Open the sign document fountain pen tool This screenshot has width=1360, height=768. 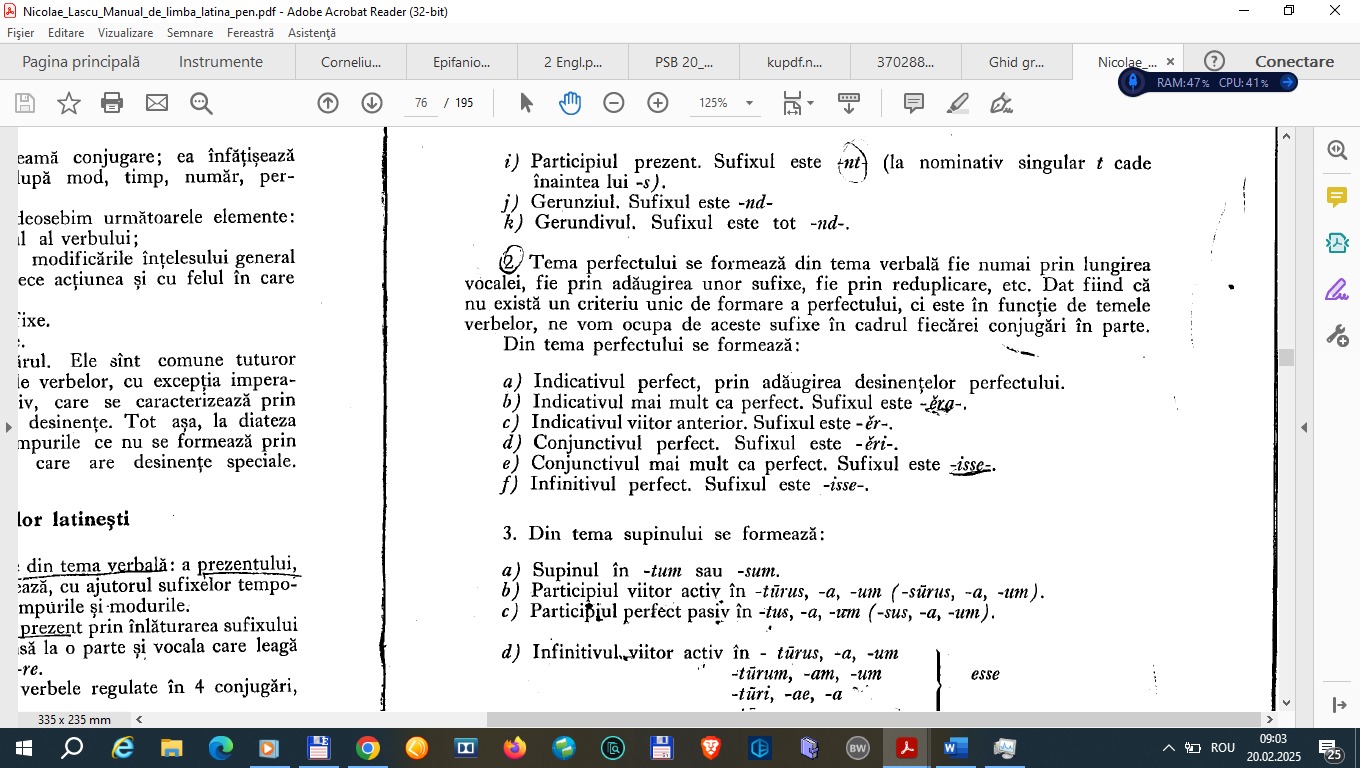pos(1001,103)
